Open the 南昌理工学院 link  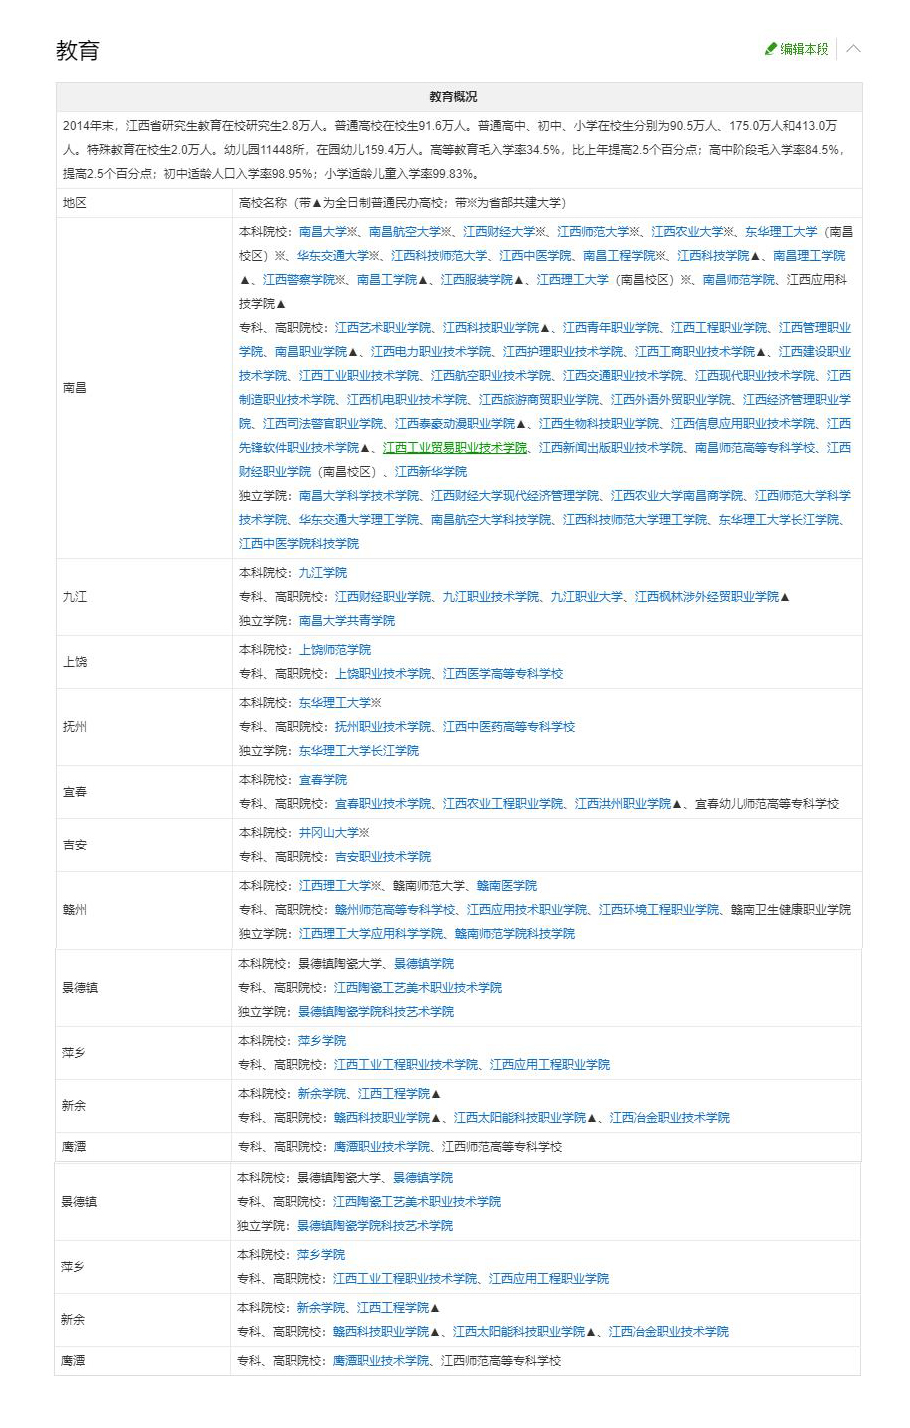click(x=809, y=256)
